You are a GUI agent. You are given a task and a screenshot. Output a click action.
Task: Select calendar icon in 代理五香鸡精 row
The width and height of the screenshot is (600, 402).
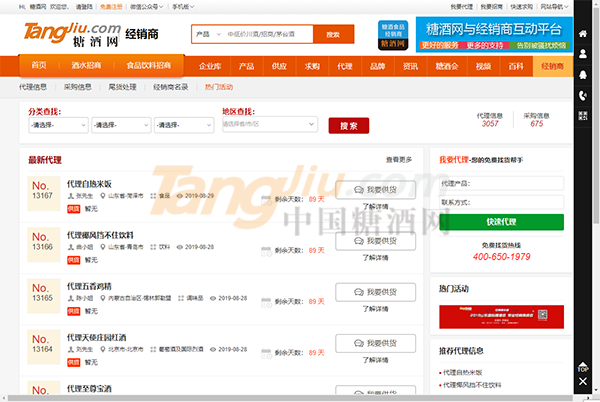pyautogui.click(x=266, y=302)
